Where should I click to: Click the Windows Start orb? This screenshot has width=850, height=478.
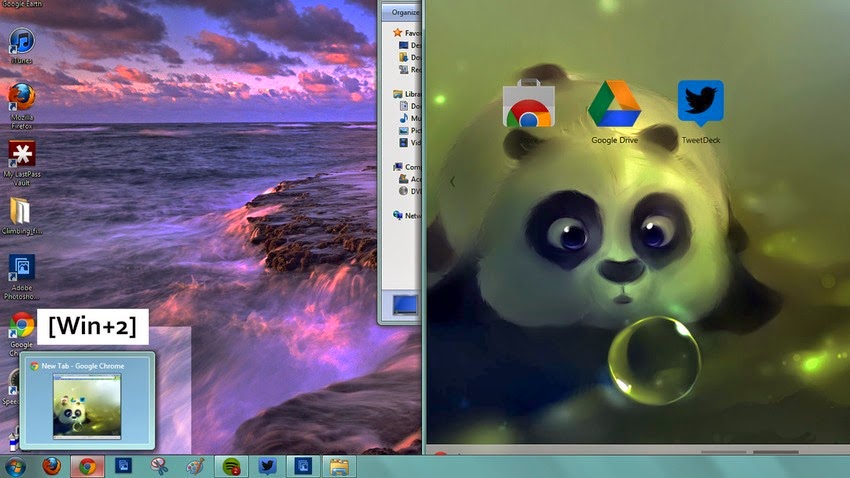coord(15,466)
